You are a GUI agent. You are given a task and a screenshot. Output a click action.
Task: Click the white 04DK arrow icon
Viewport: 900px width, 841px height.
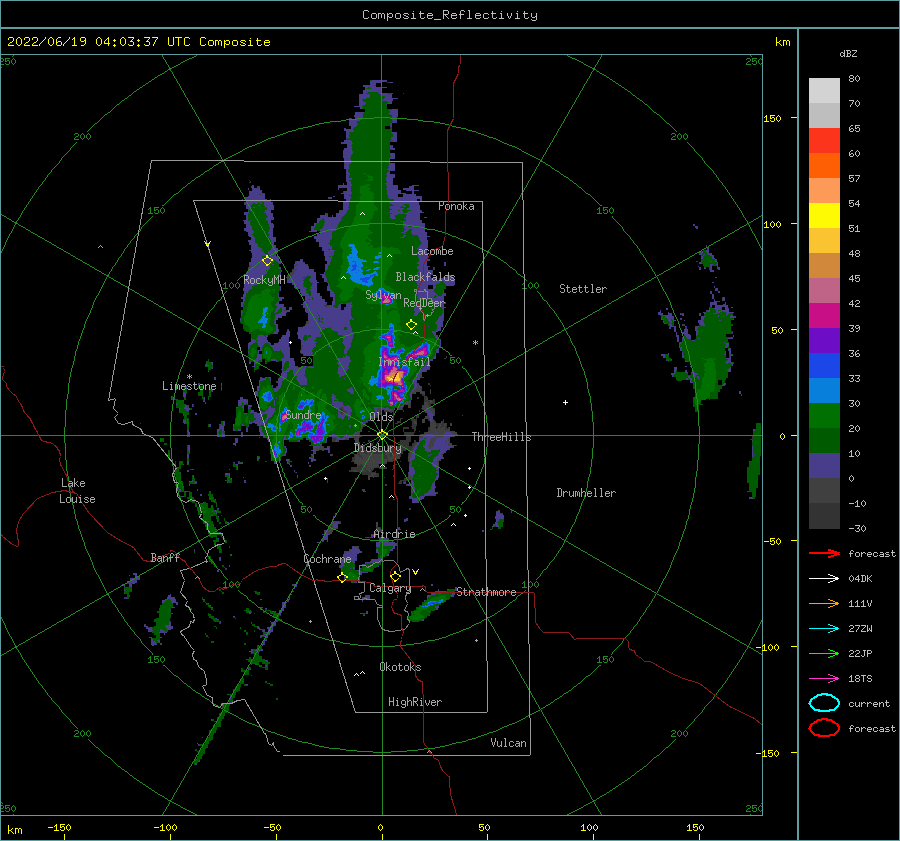(x=824, y=578)
